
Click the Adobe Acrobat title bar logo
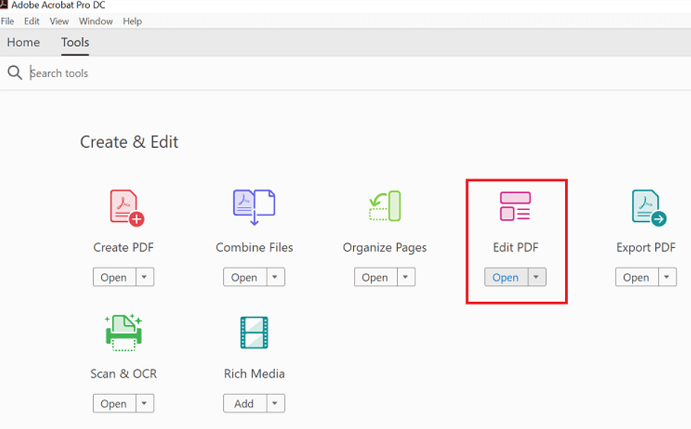[x=4, y=5]
